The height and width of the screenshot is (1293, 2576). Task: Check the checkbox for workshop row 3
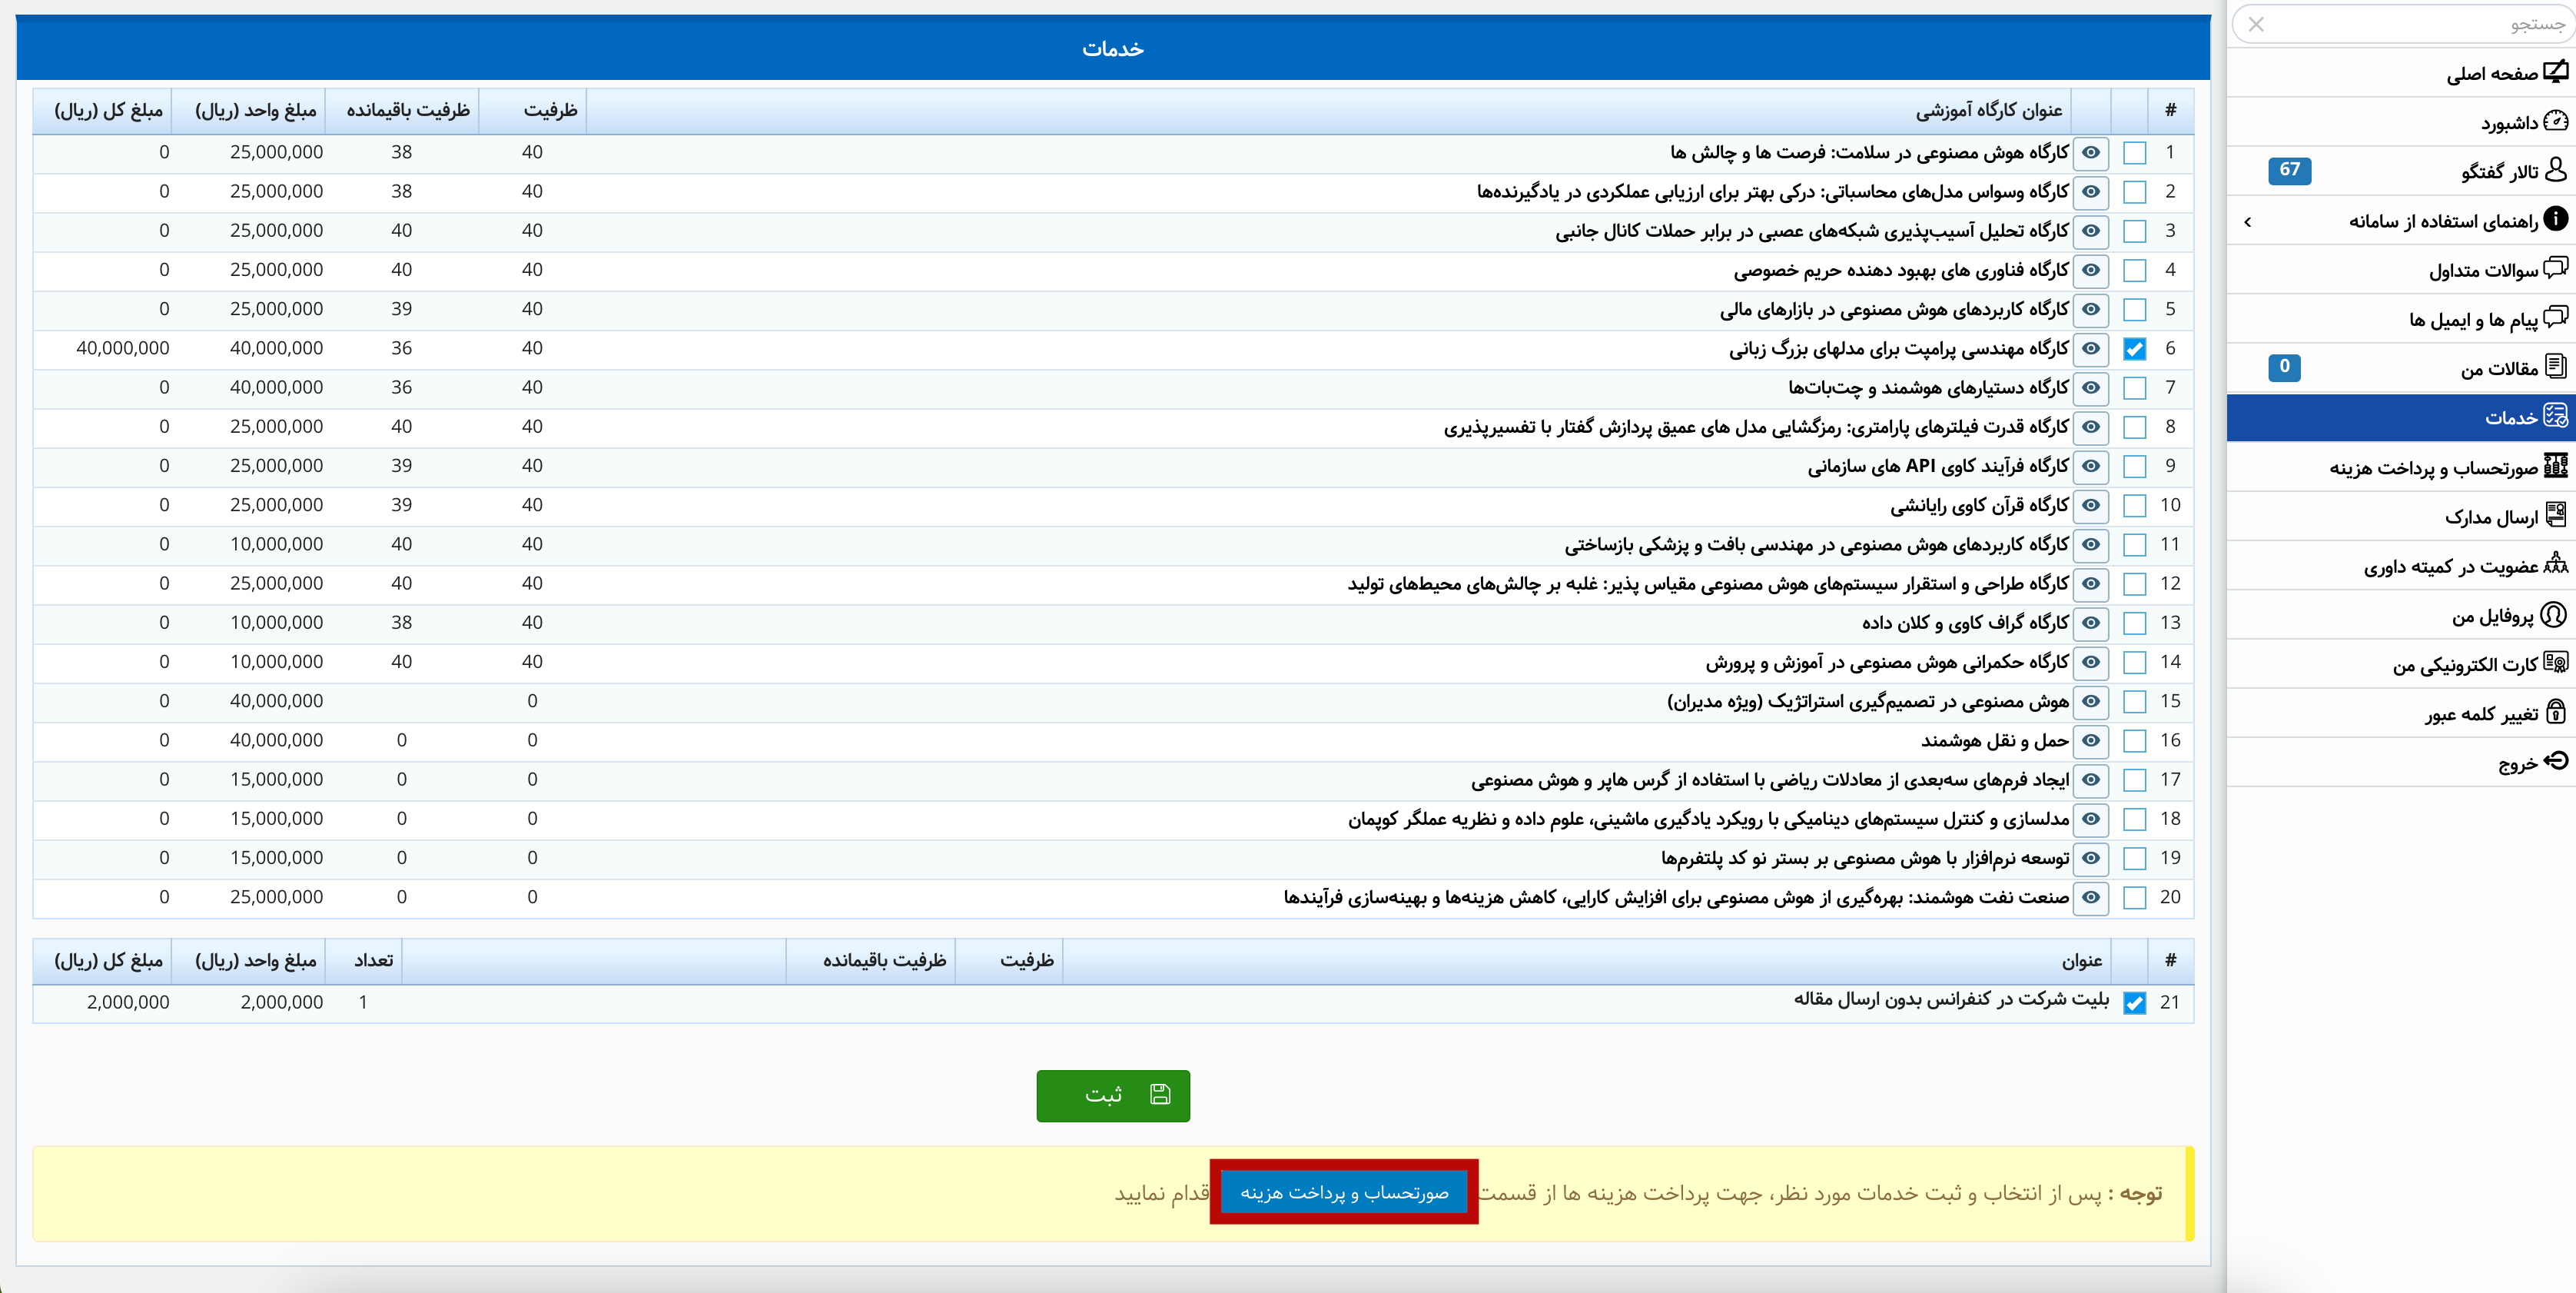point(2134,231)
